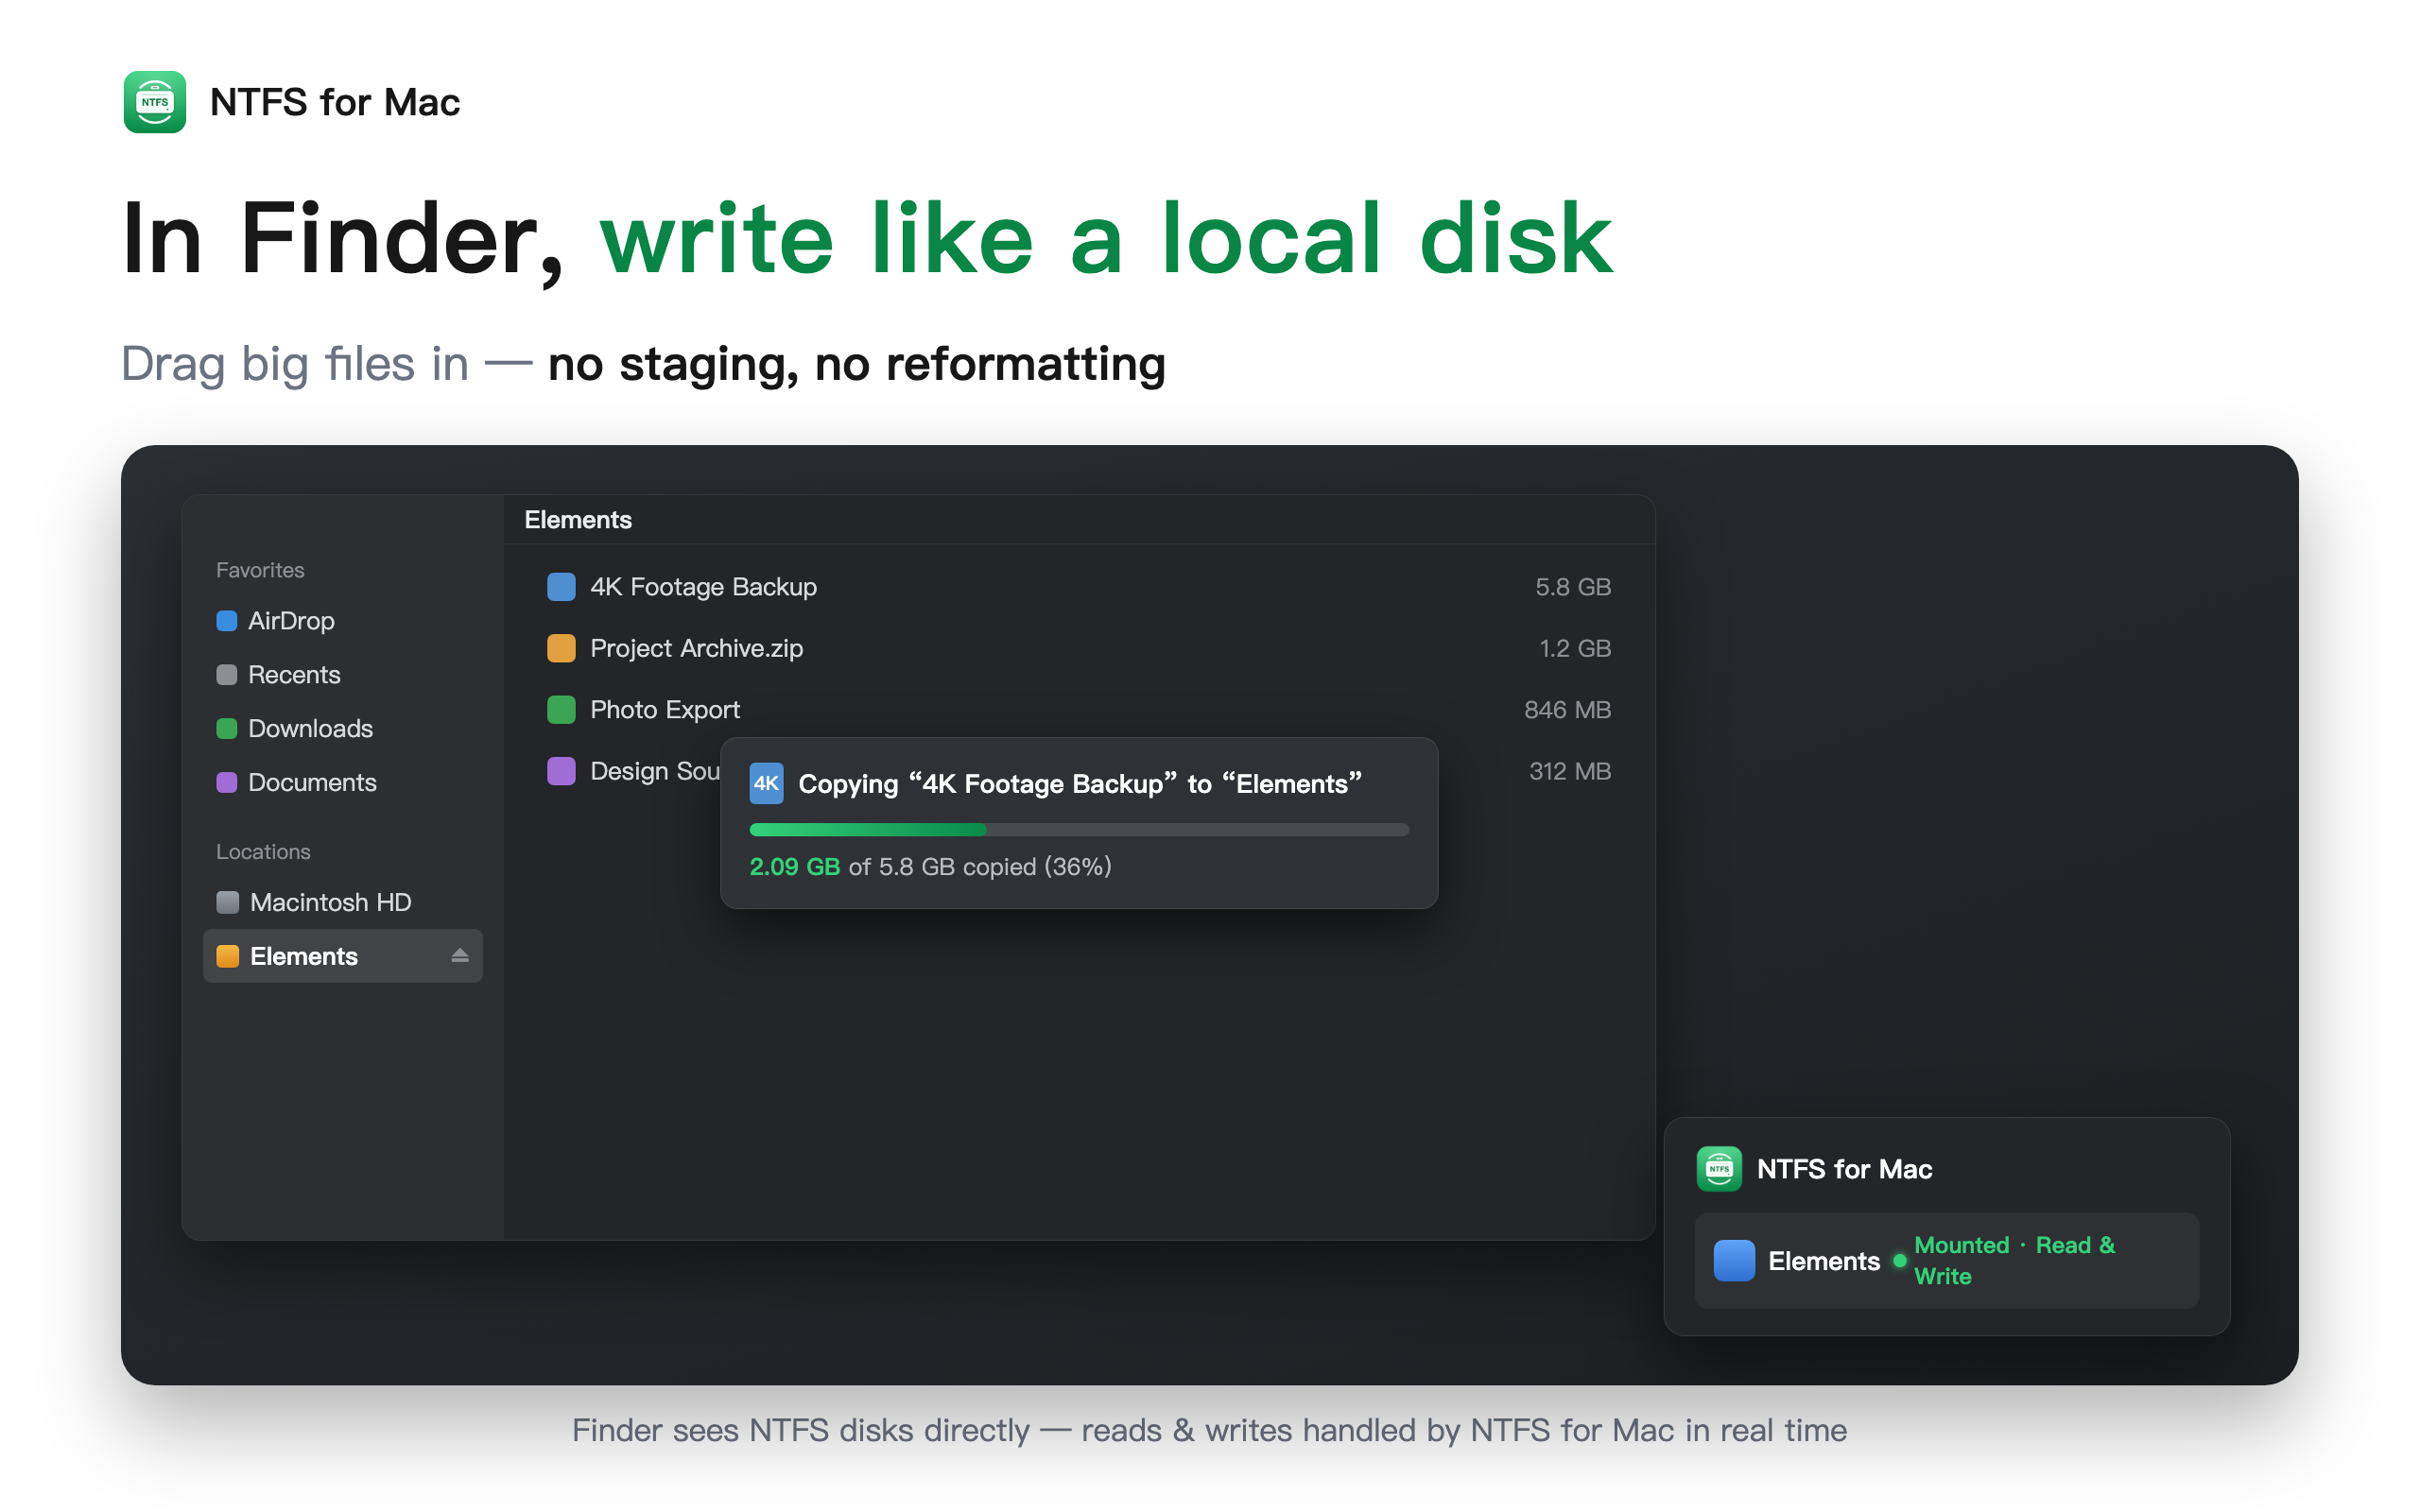2420x1512 pixels.
Task: Click the 1.2 GB size value
Action: [x=1575, y=648]
